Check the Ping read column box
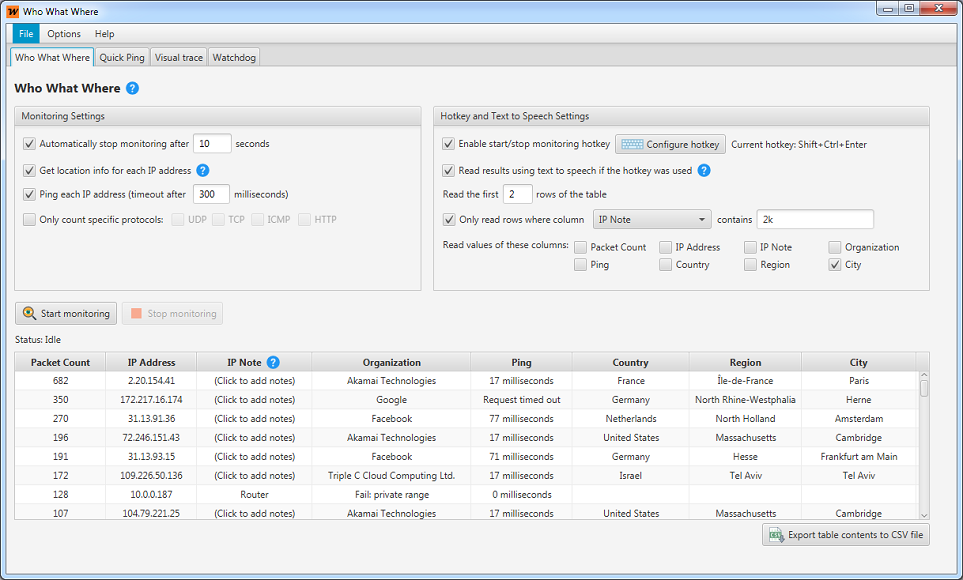The image size is (963, 580). point(580,265)
